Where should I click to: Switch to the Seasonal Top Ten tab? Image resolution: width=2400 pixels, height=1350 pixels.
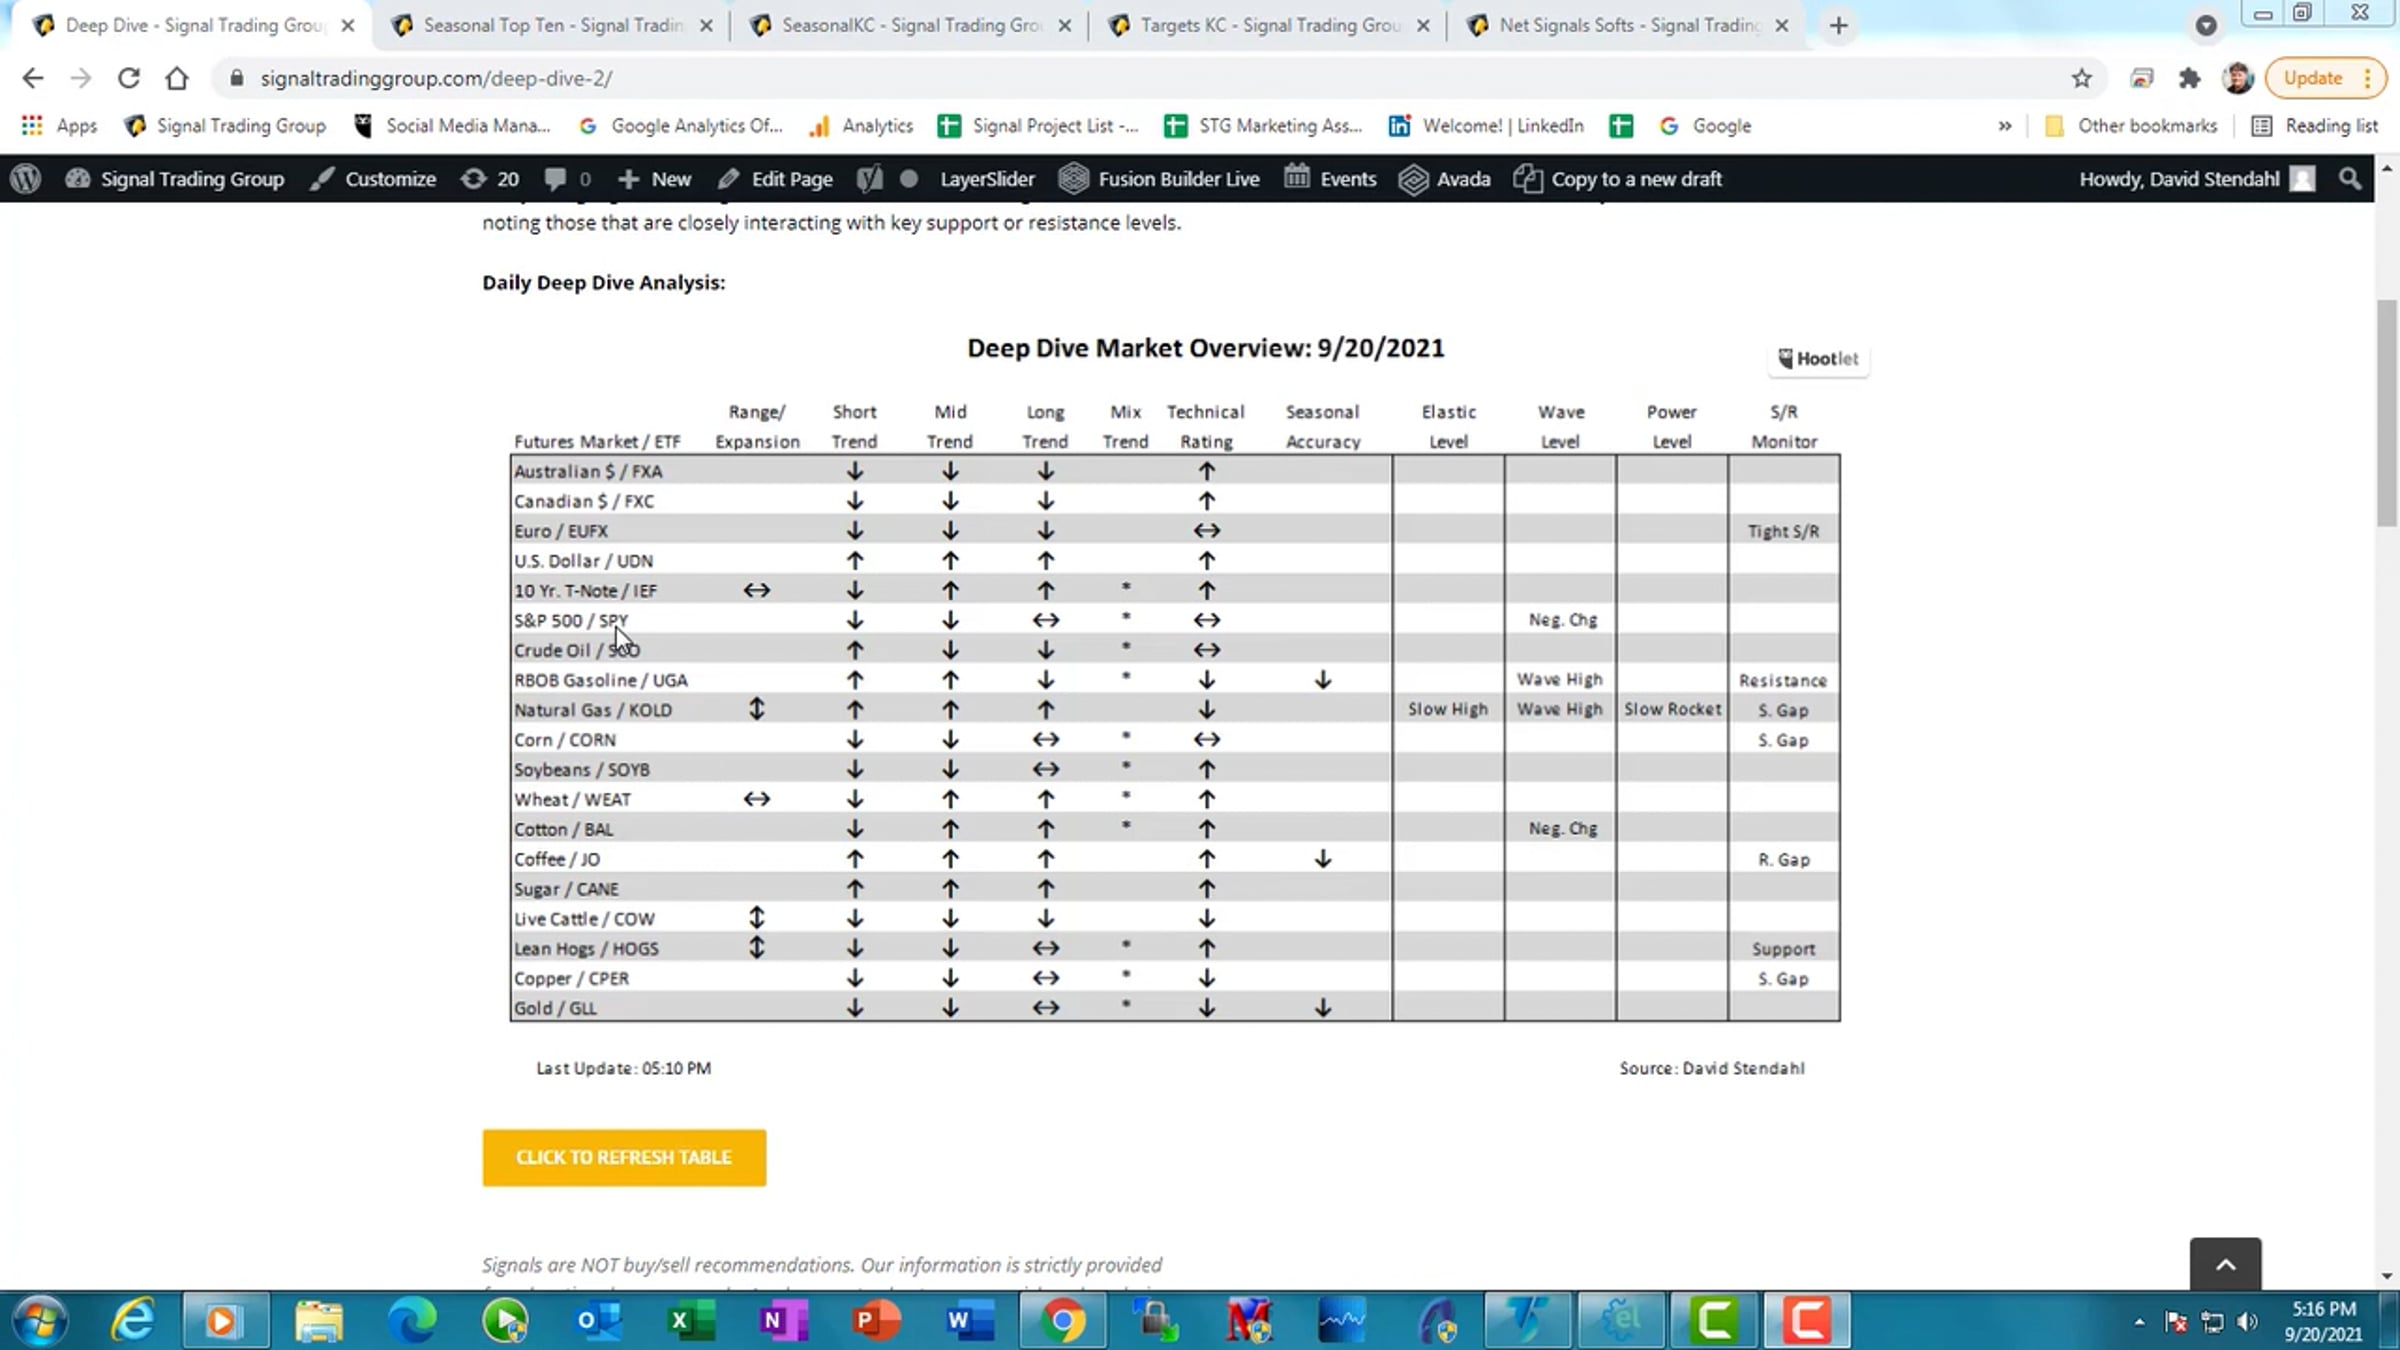552,26
